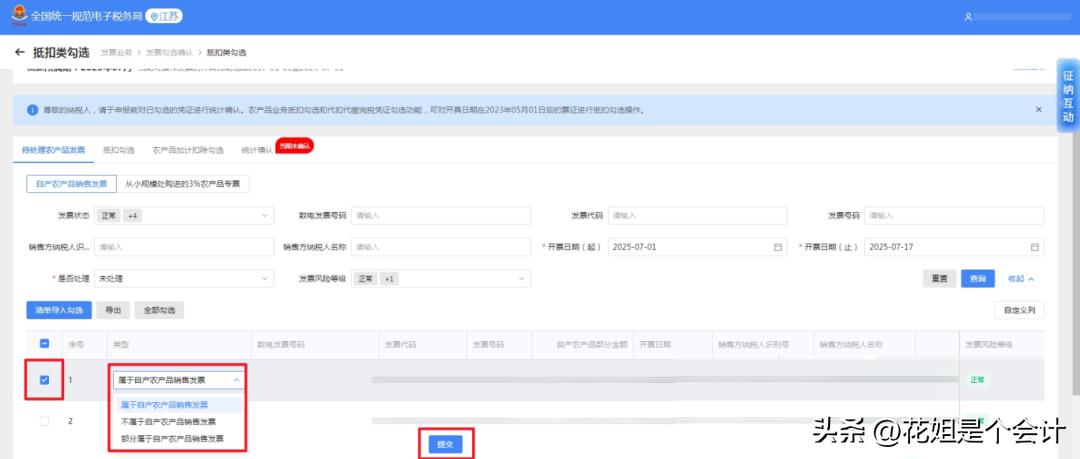The image size is (1080, 459).
Task: Click the 当期未确认 red badge
Action: pyautogui.click(x=295, y=145)
